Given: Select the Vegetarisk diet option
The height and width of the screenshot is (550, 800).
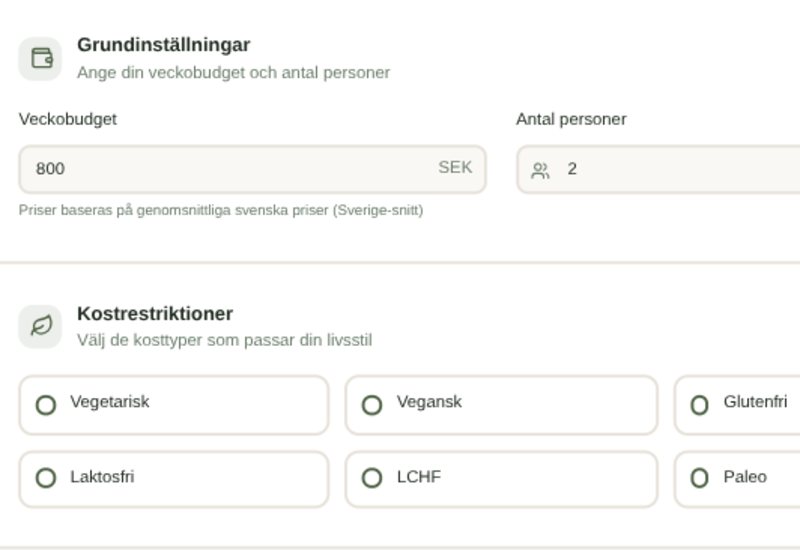Looking at the screenshot, I should point(174,405).
